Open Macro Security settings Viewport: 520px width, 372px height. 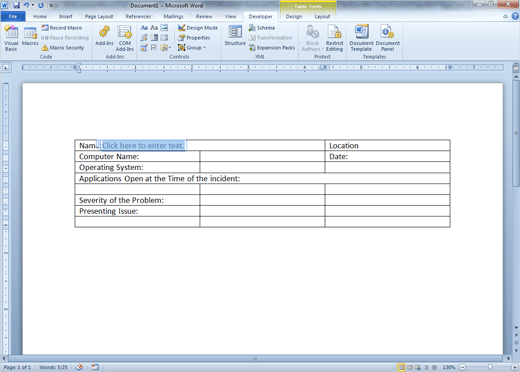point(63,48)
